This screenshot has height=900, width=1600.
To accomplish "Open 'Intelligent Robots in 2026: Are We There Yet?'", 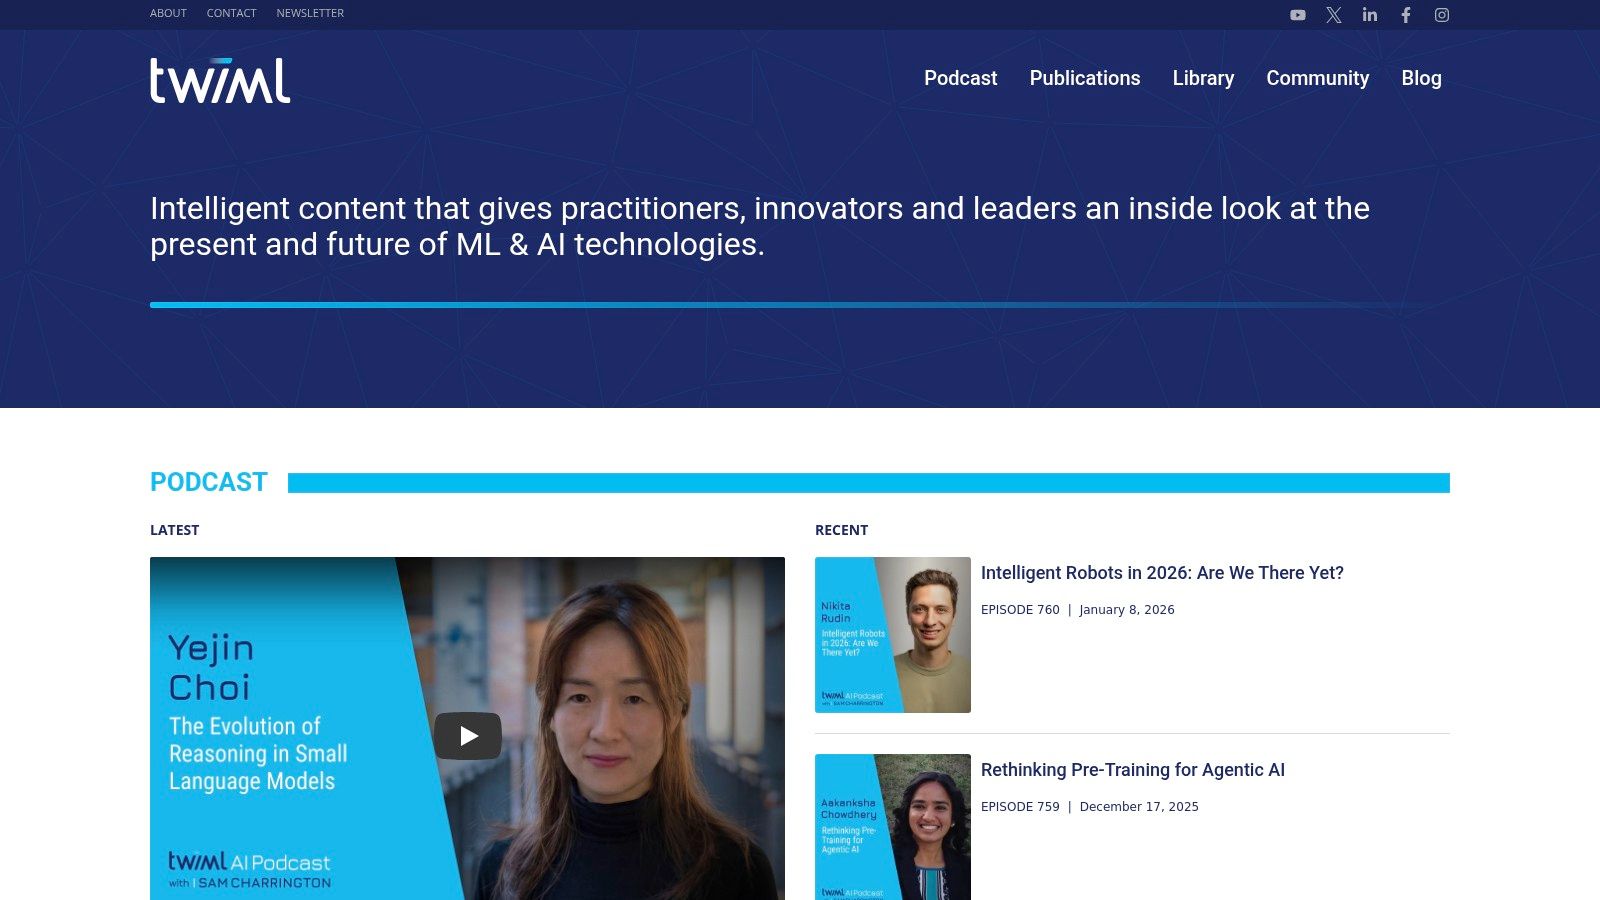I will tap(1162, 573).
